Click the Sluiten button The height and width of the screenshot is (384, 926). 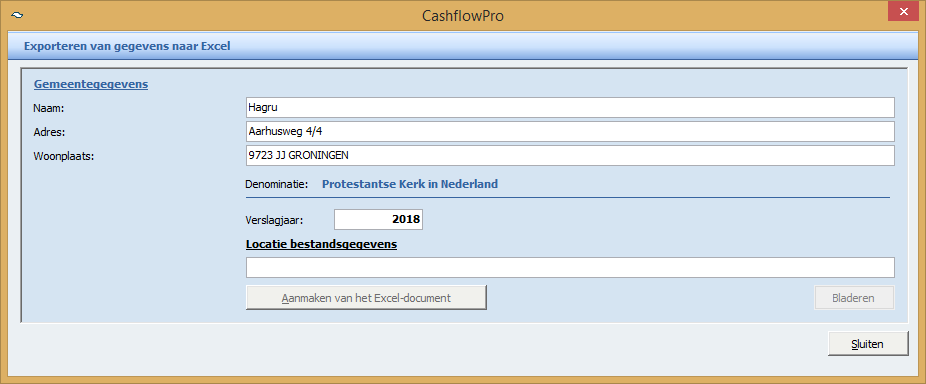[868, 344]
